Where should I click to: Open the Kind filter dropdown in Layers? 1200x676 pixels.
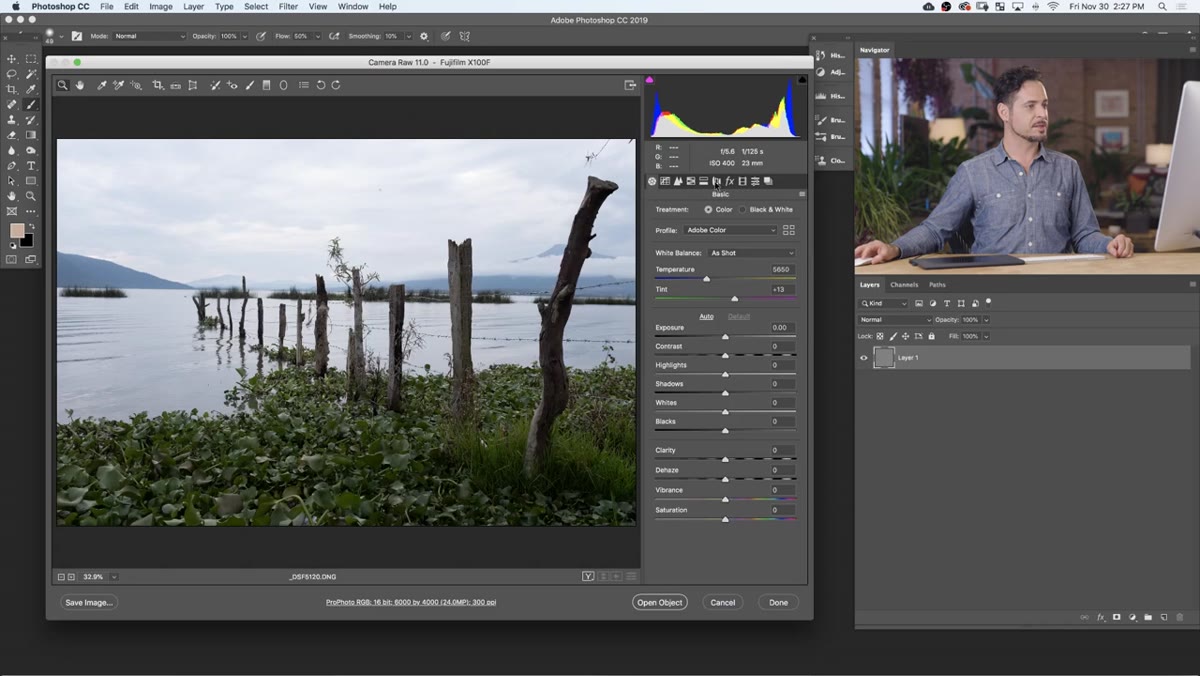pyautogui.click(x=884, y=303)
